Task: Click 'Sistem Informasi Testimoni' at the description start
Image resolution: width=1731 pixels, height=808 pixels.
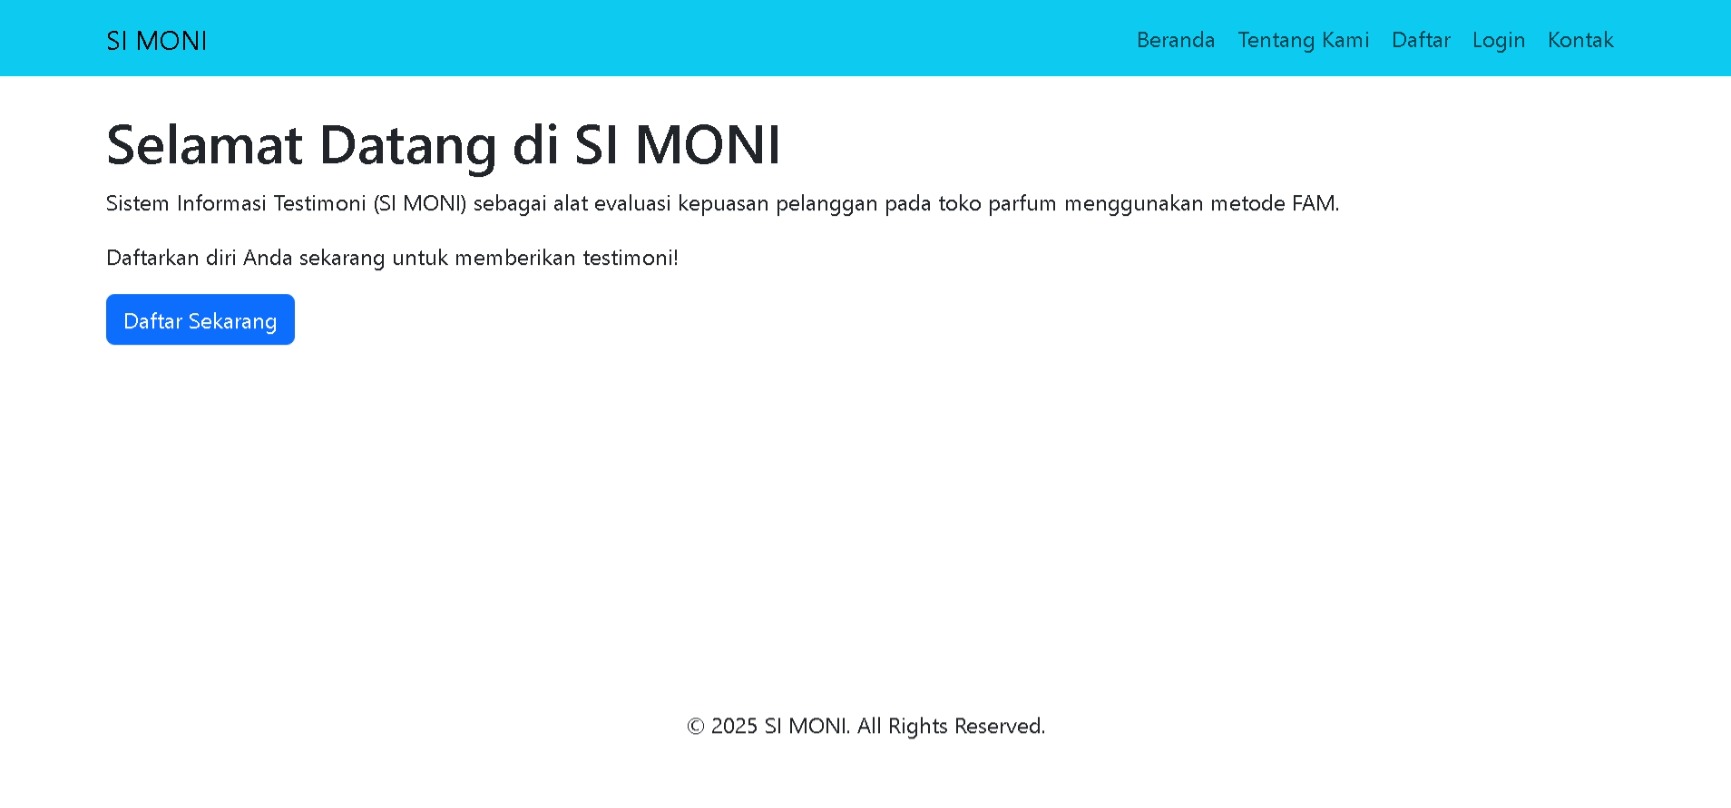Action: pyautogui.click(x=235, y=204)
